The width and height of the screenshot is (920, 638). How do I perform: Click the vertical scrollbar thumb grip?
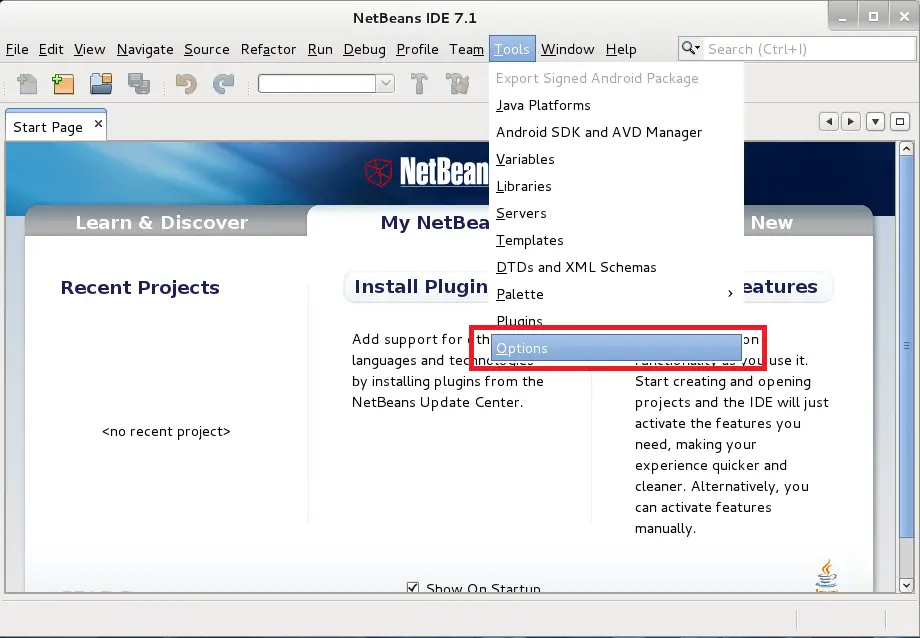907,346
